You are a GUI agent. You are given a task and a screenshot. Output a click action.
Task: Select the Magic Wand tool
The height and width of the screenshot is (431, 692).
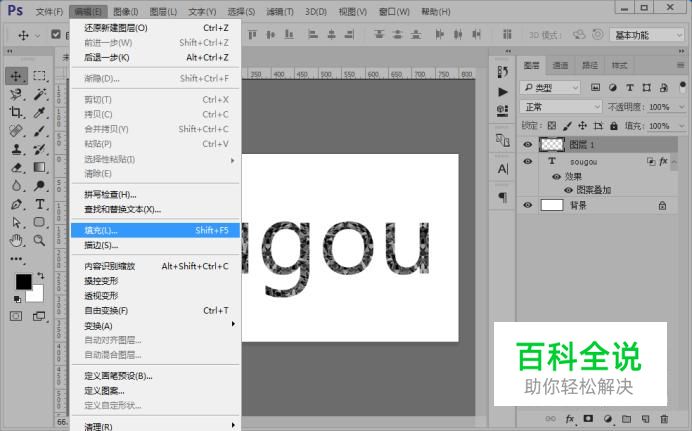coord(39,94)
